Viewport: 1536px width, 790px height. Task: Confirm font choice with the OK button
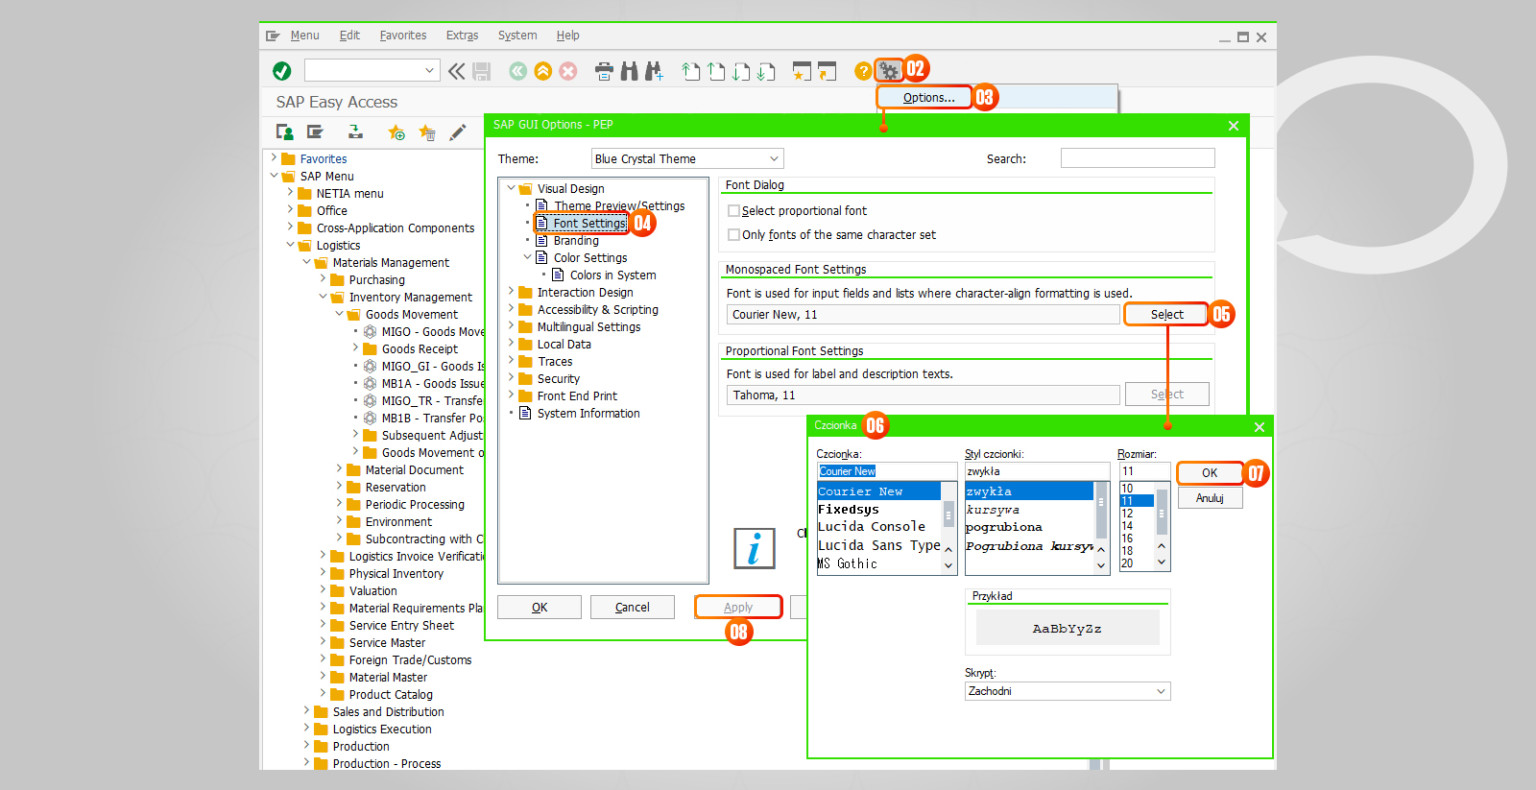point(1209,472)
